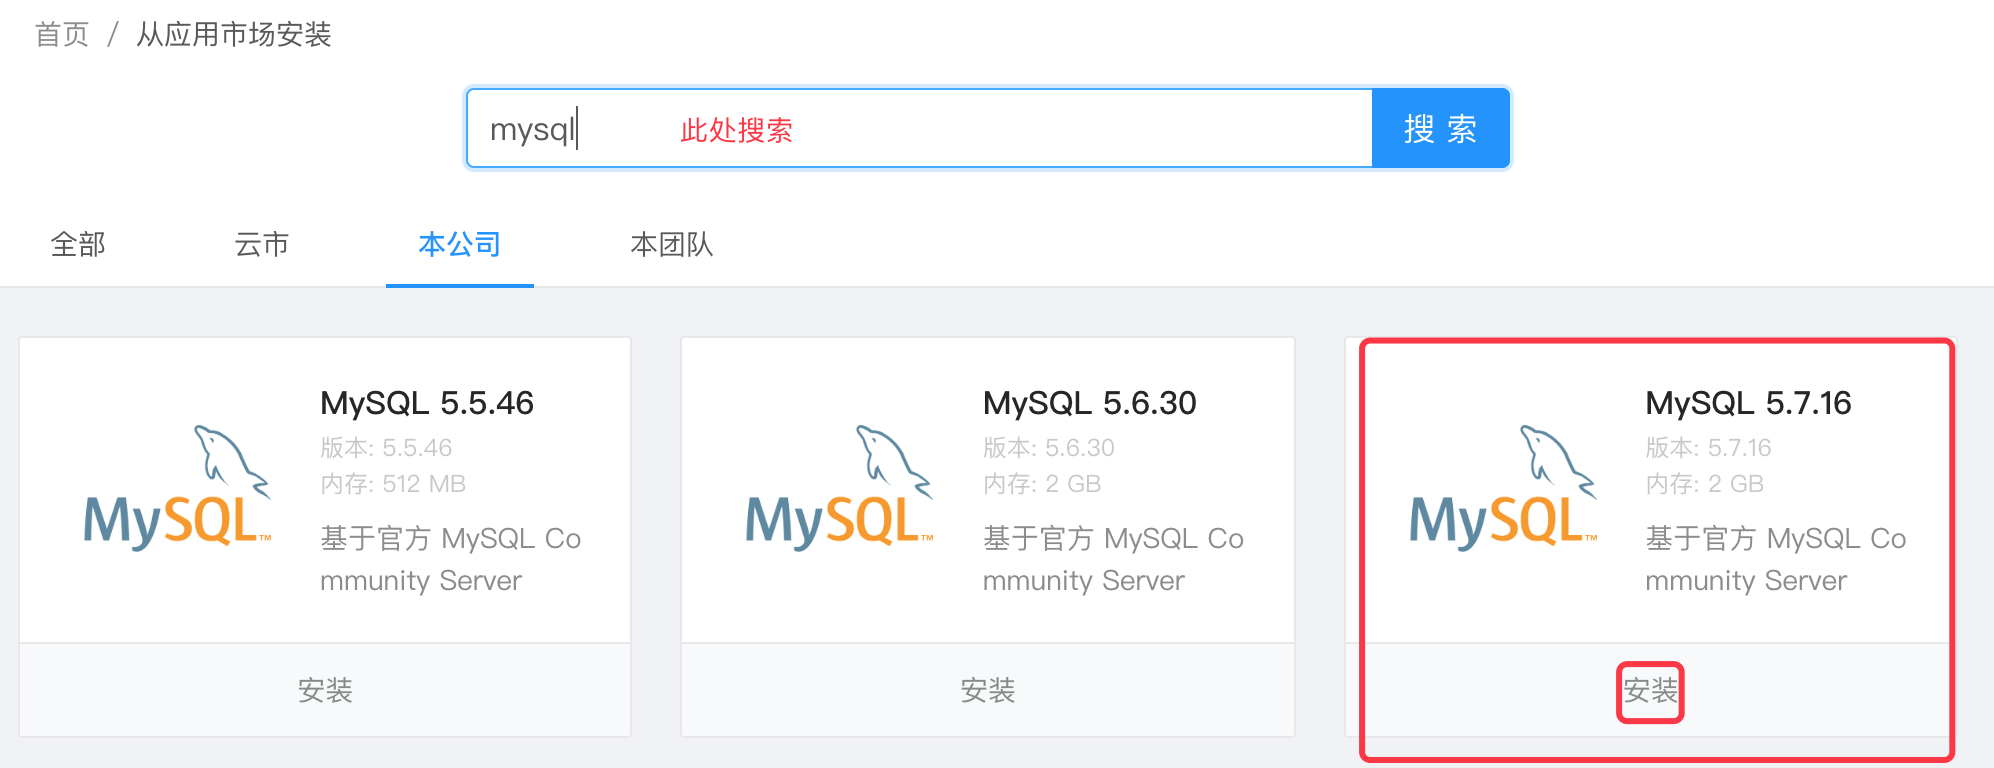Image resolution: width=1994 pixels, height=768 pixels.
Task: Click version text 版本: 5.7.16
Action: pyautogui.click(x=1708, y=447)
